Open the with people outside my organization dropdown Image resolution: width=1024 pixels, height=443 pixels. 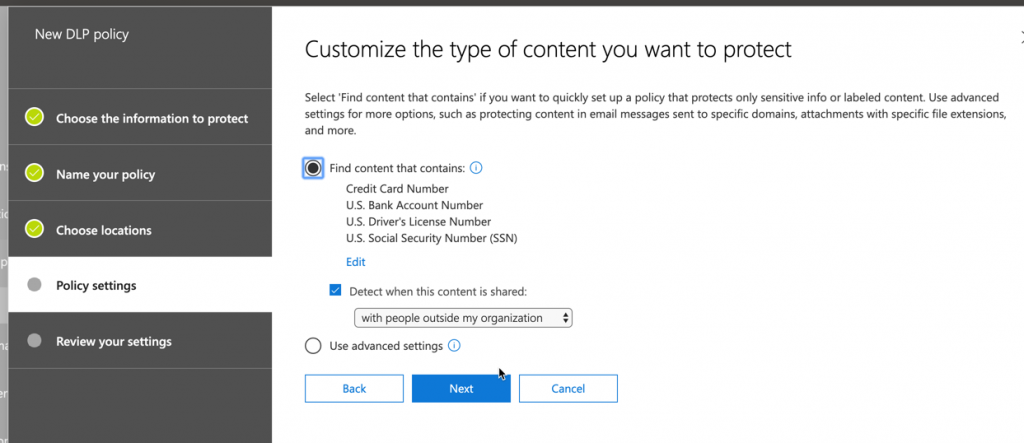click(463, 318)
